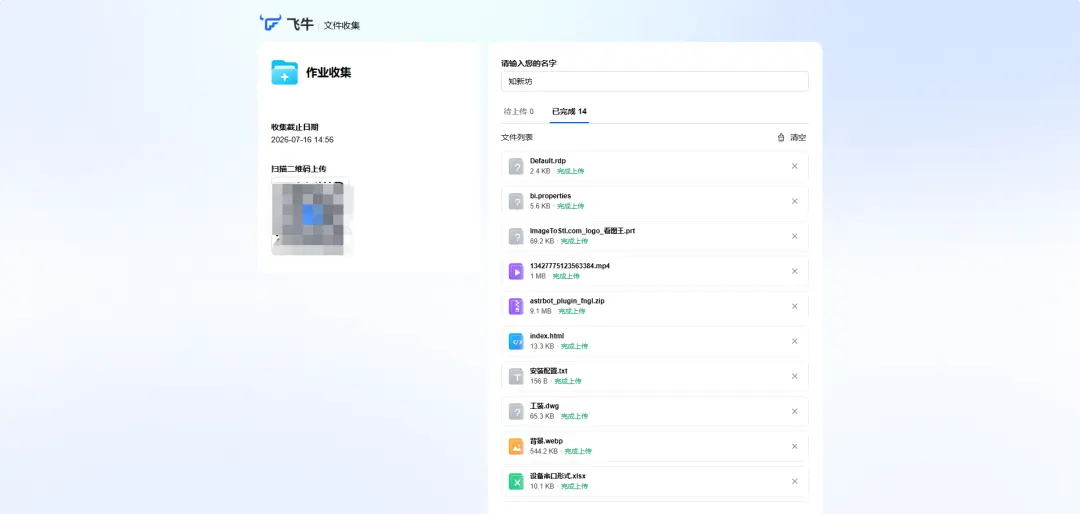Image resolution: width=1080 pixels, height=514 pixels.
Task: Click the 544.2 KB size of 背景.webp
Action: tap(543, 451)
